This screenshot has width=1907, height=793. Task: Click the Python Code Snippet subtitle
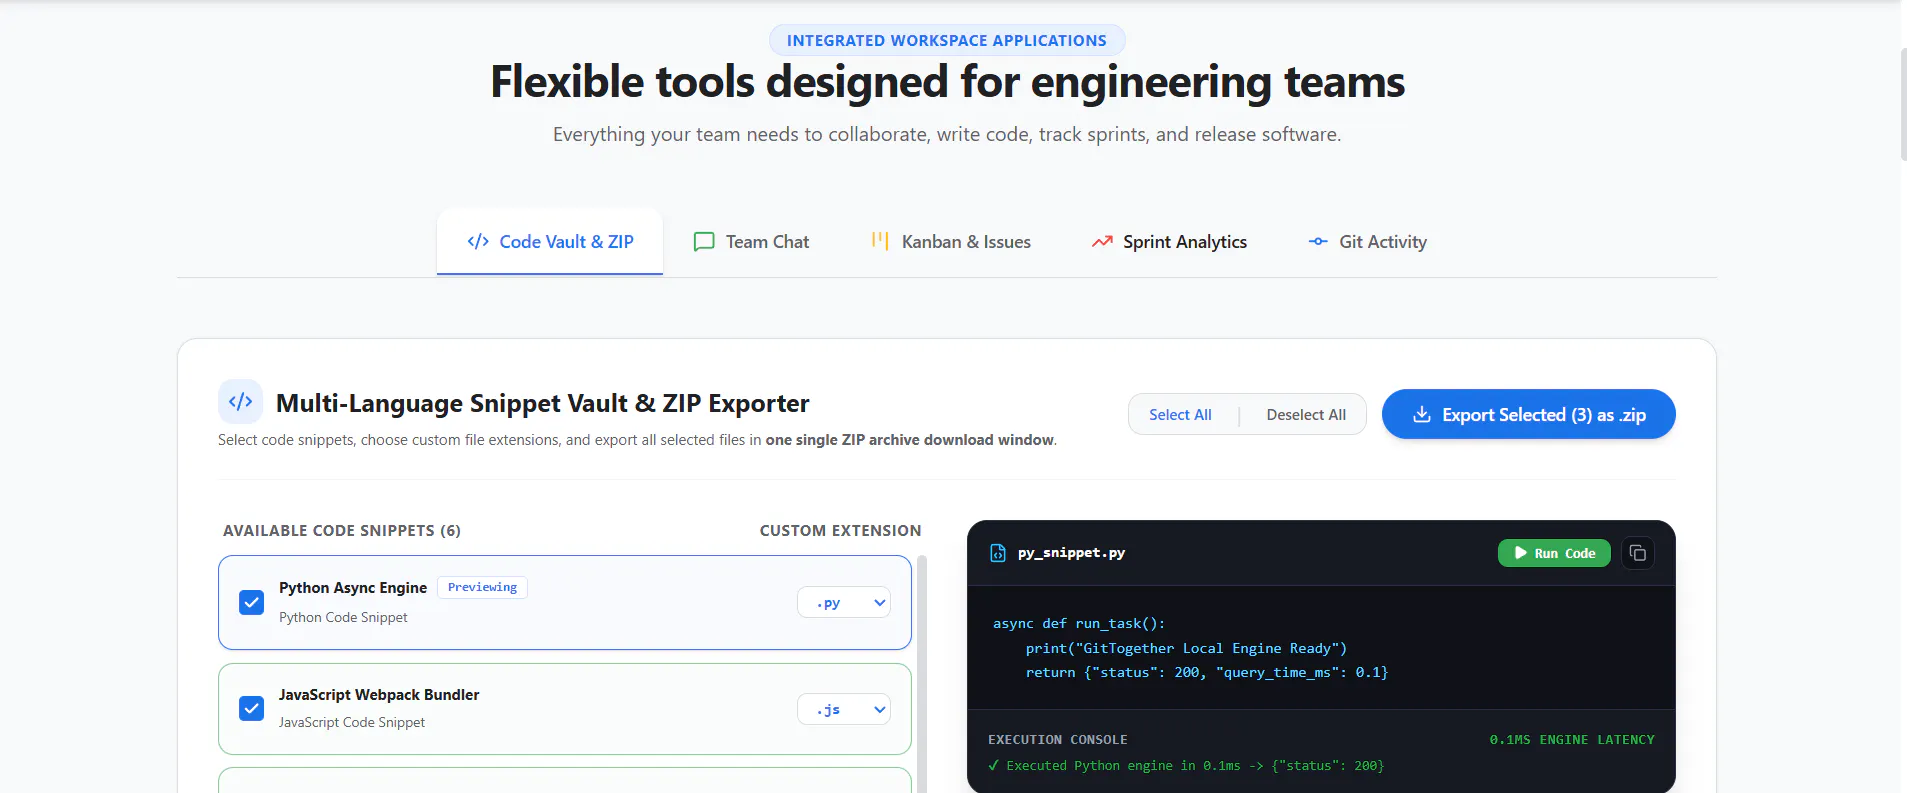tap(343, 617)
